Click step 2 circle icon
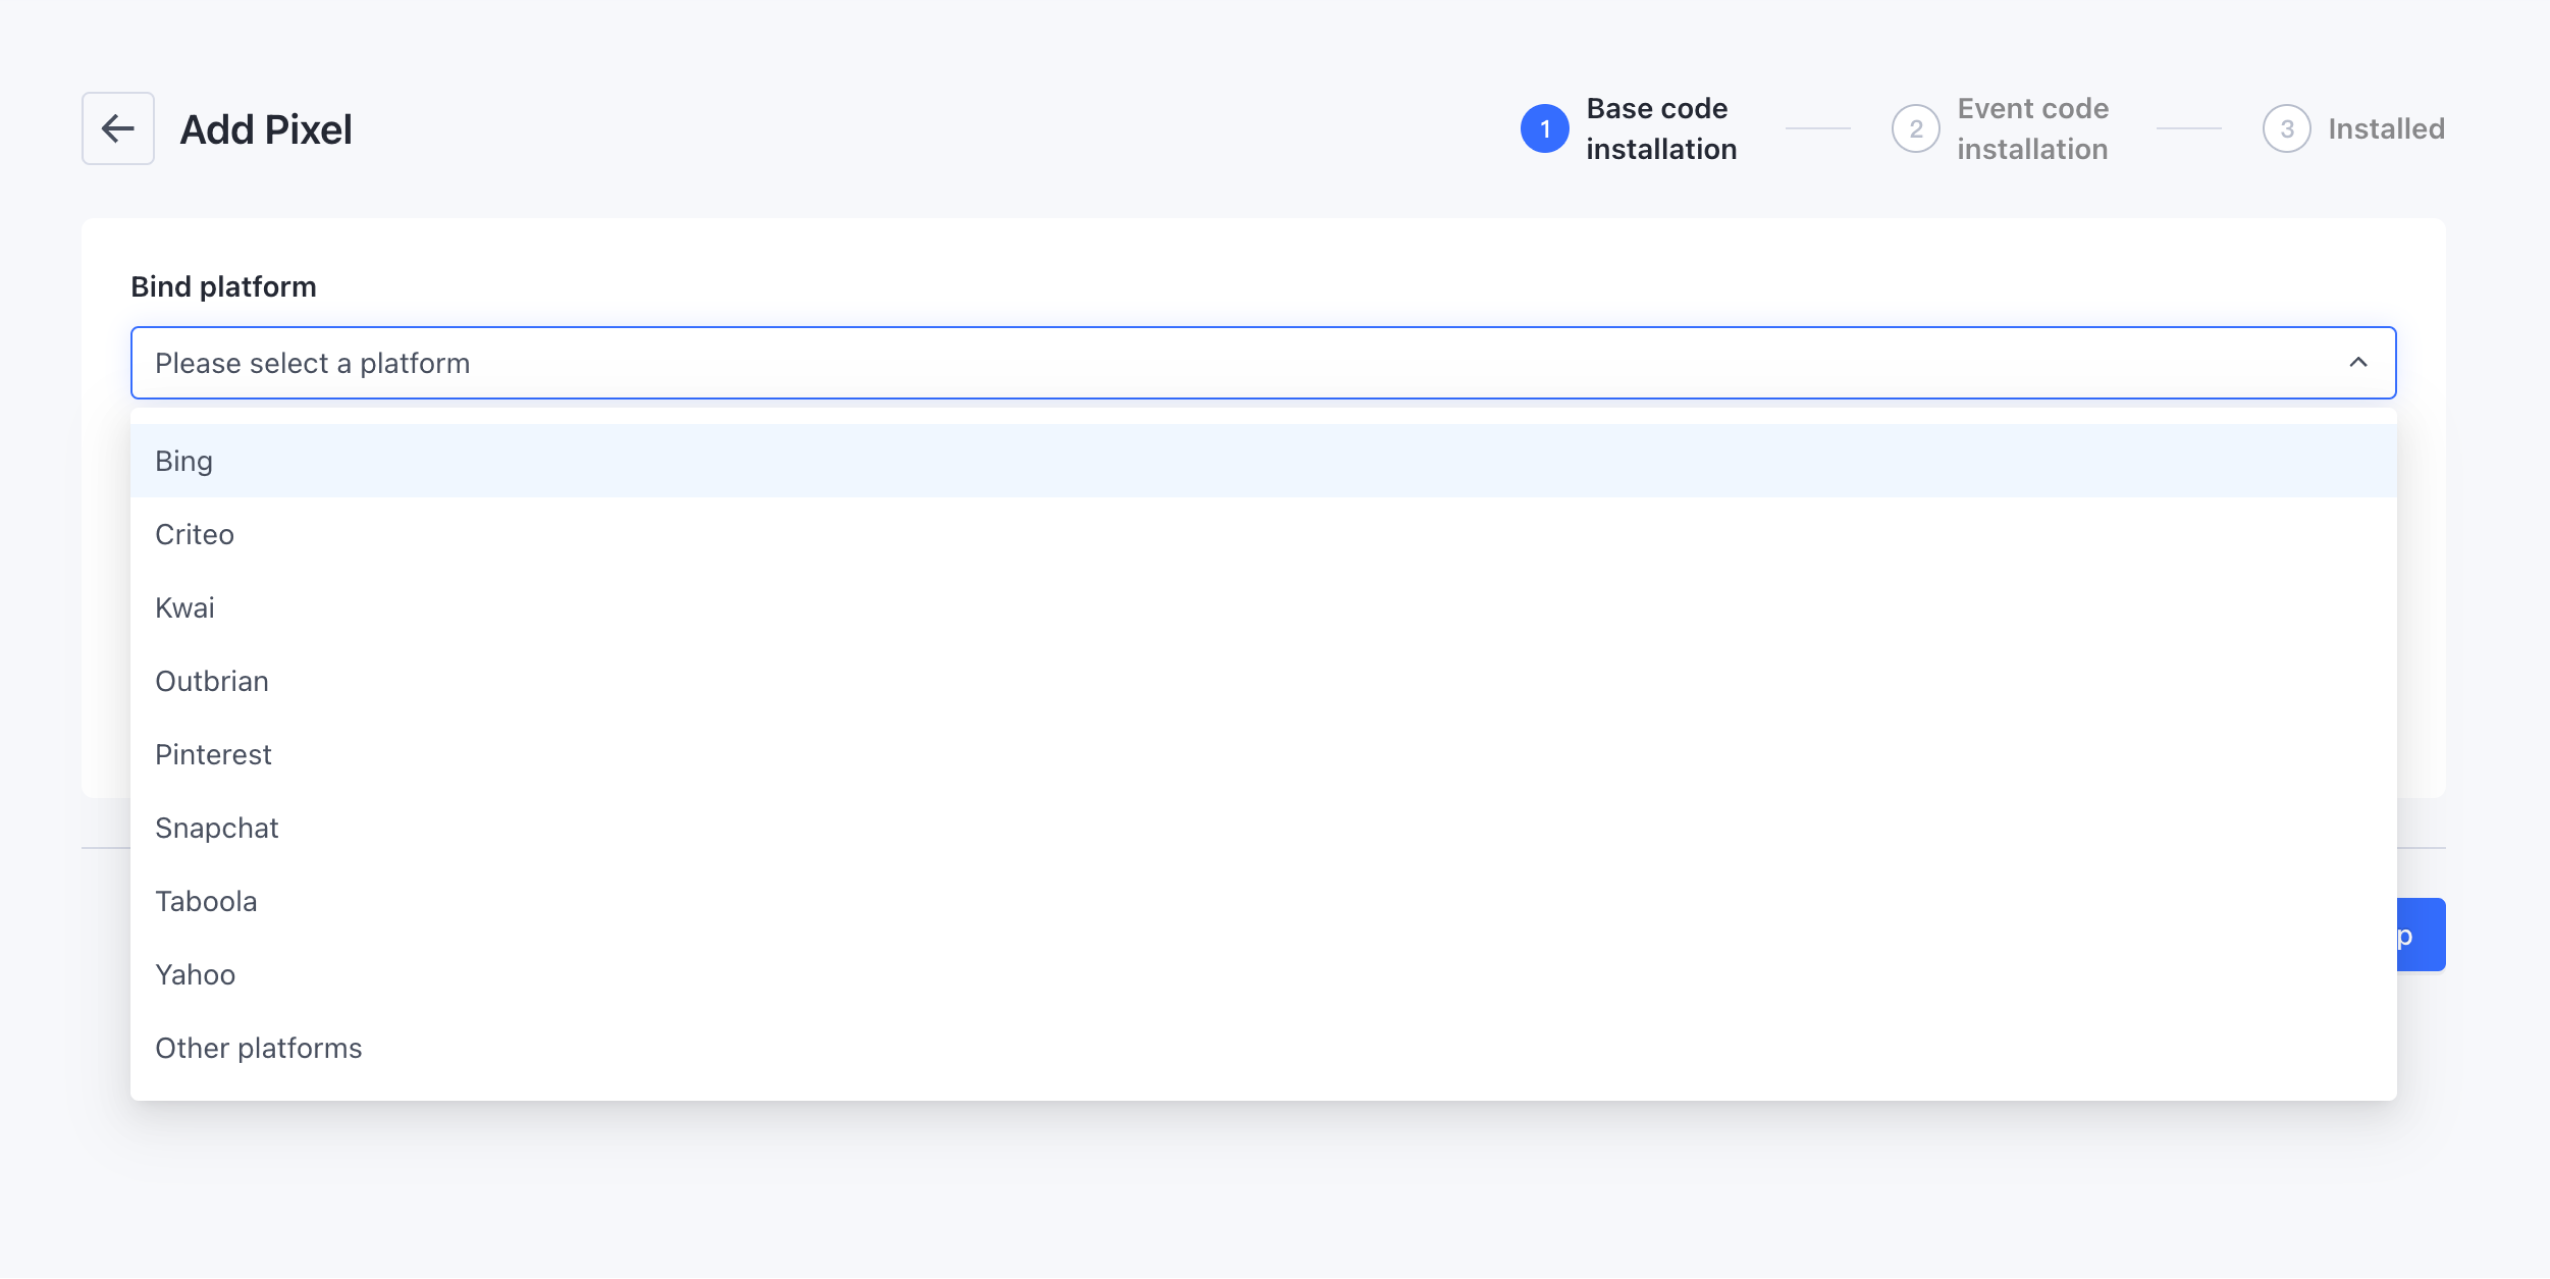The width and height of the screenshot is (2550, 1279). tap(1915, 129)
